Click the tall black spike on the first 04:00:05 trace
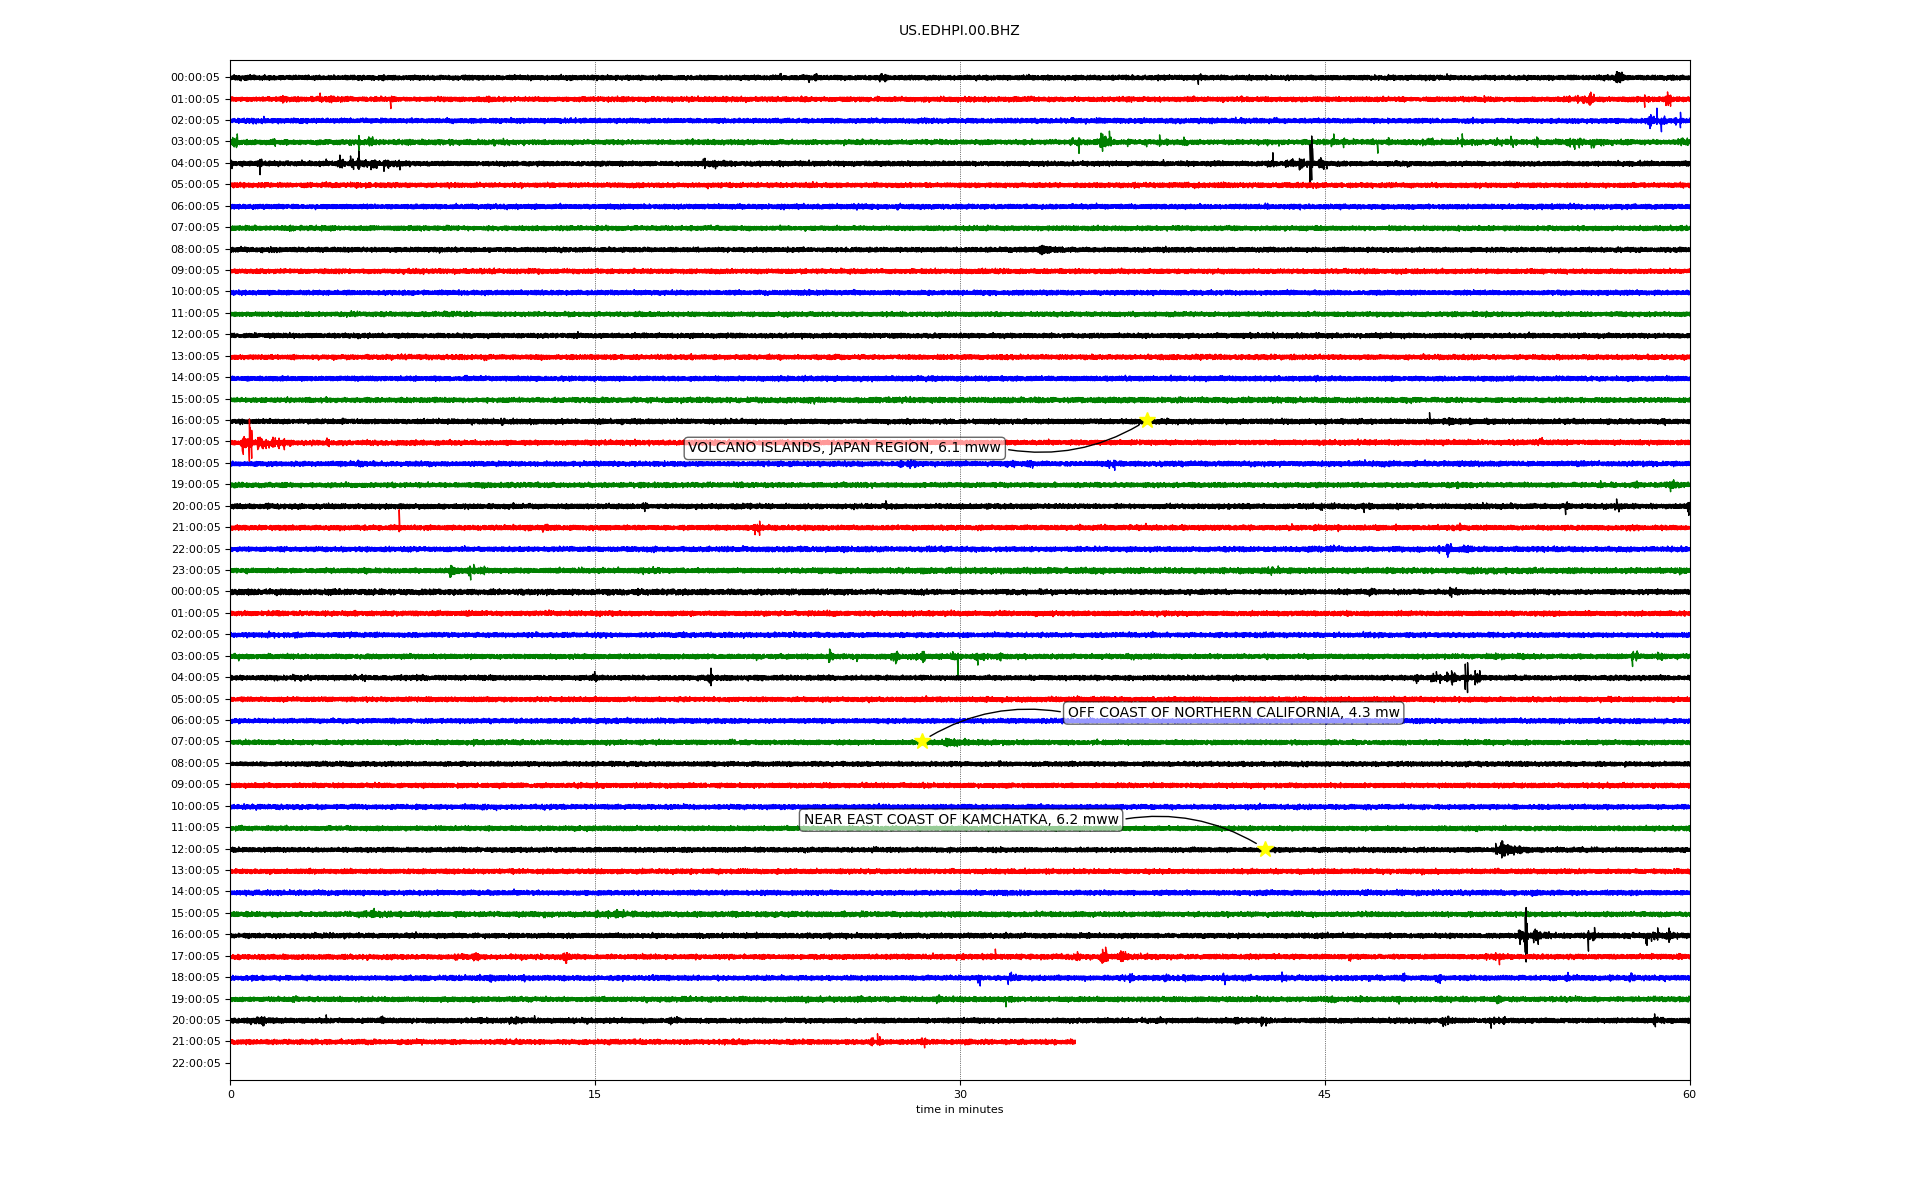The width and height of the screenshot is (1920, 1200). [x=1311, y=160]
